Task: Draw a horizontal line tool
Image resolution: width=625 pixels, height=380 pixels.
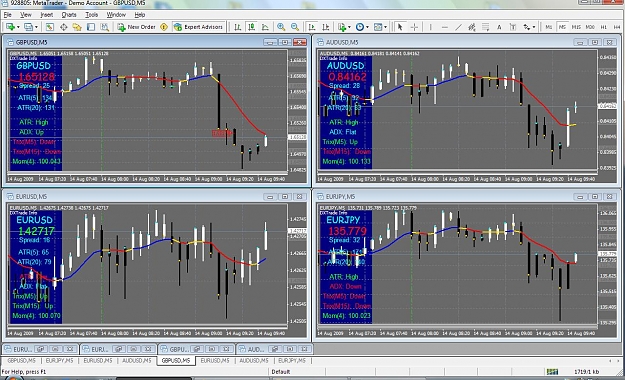Action: 445,27
